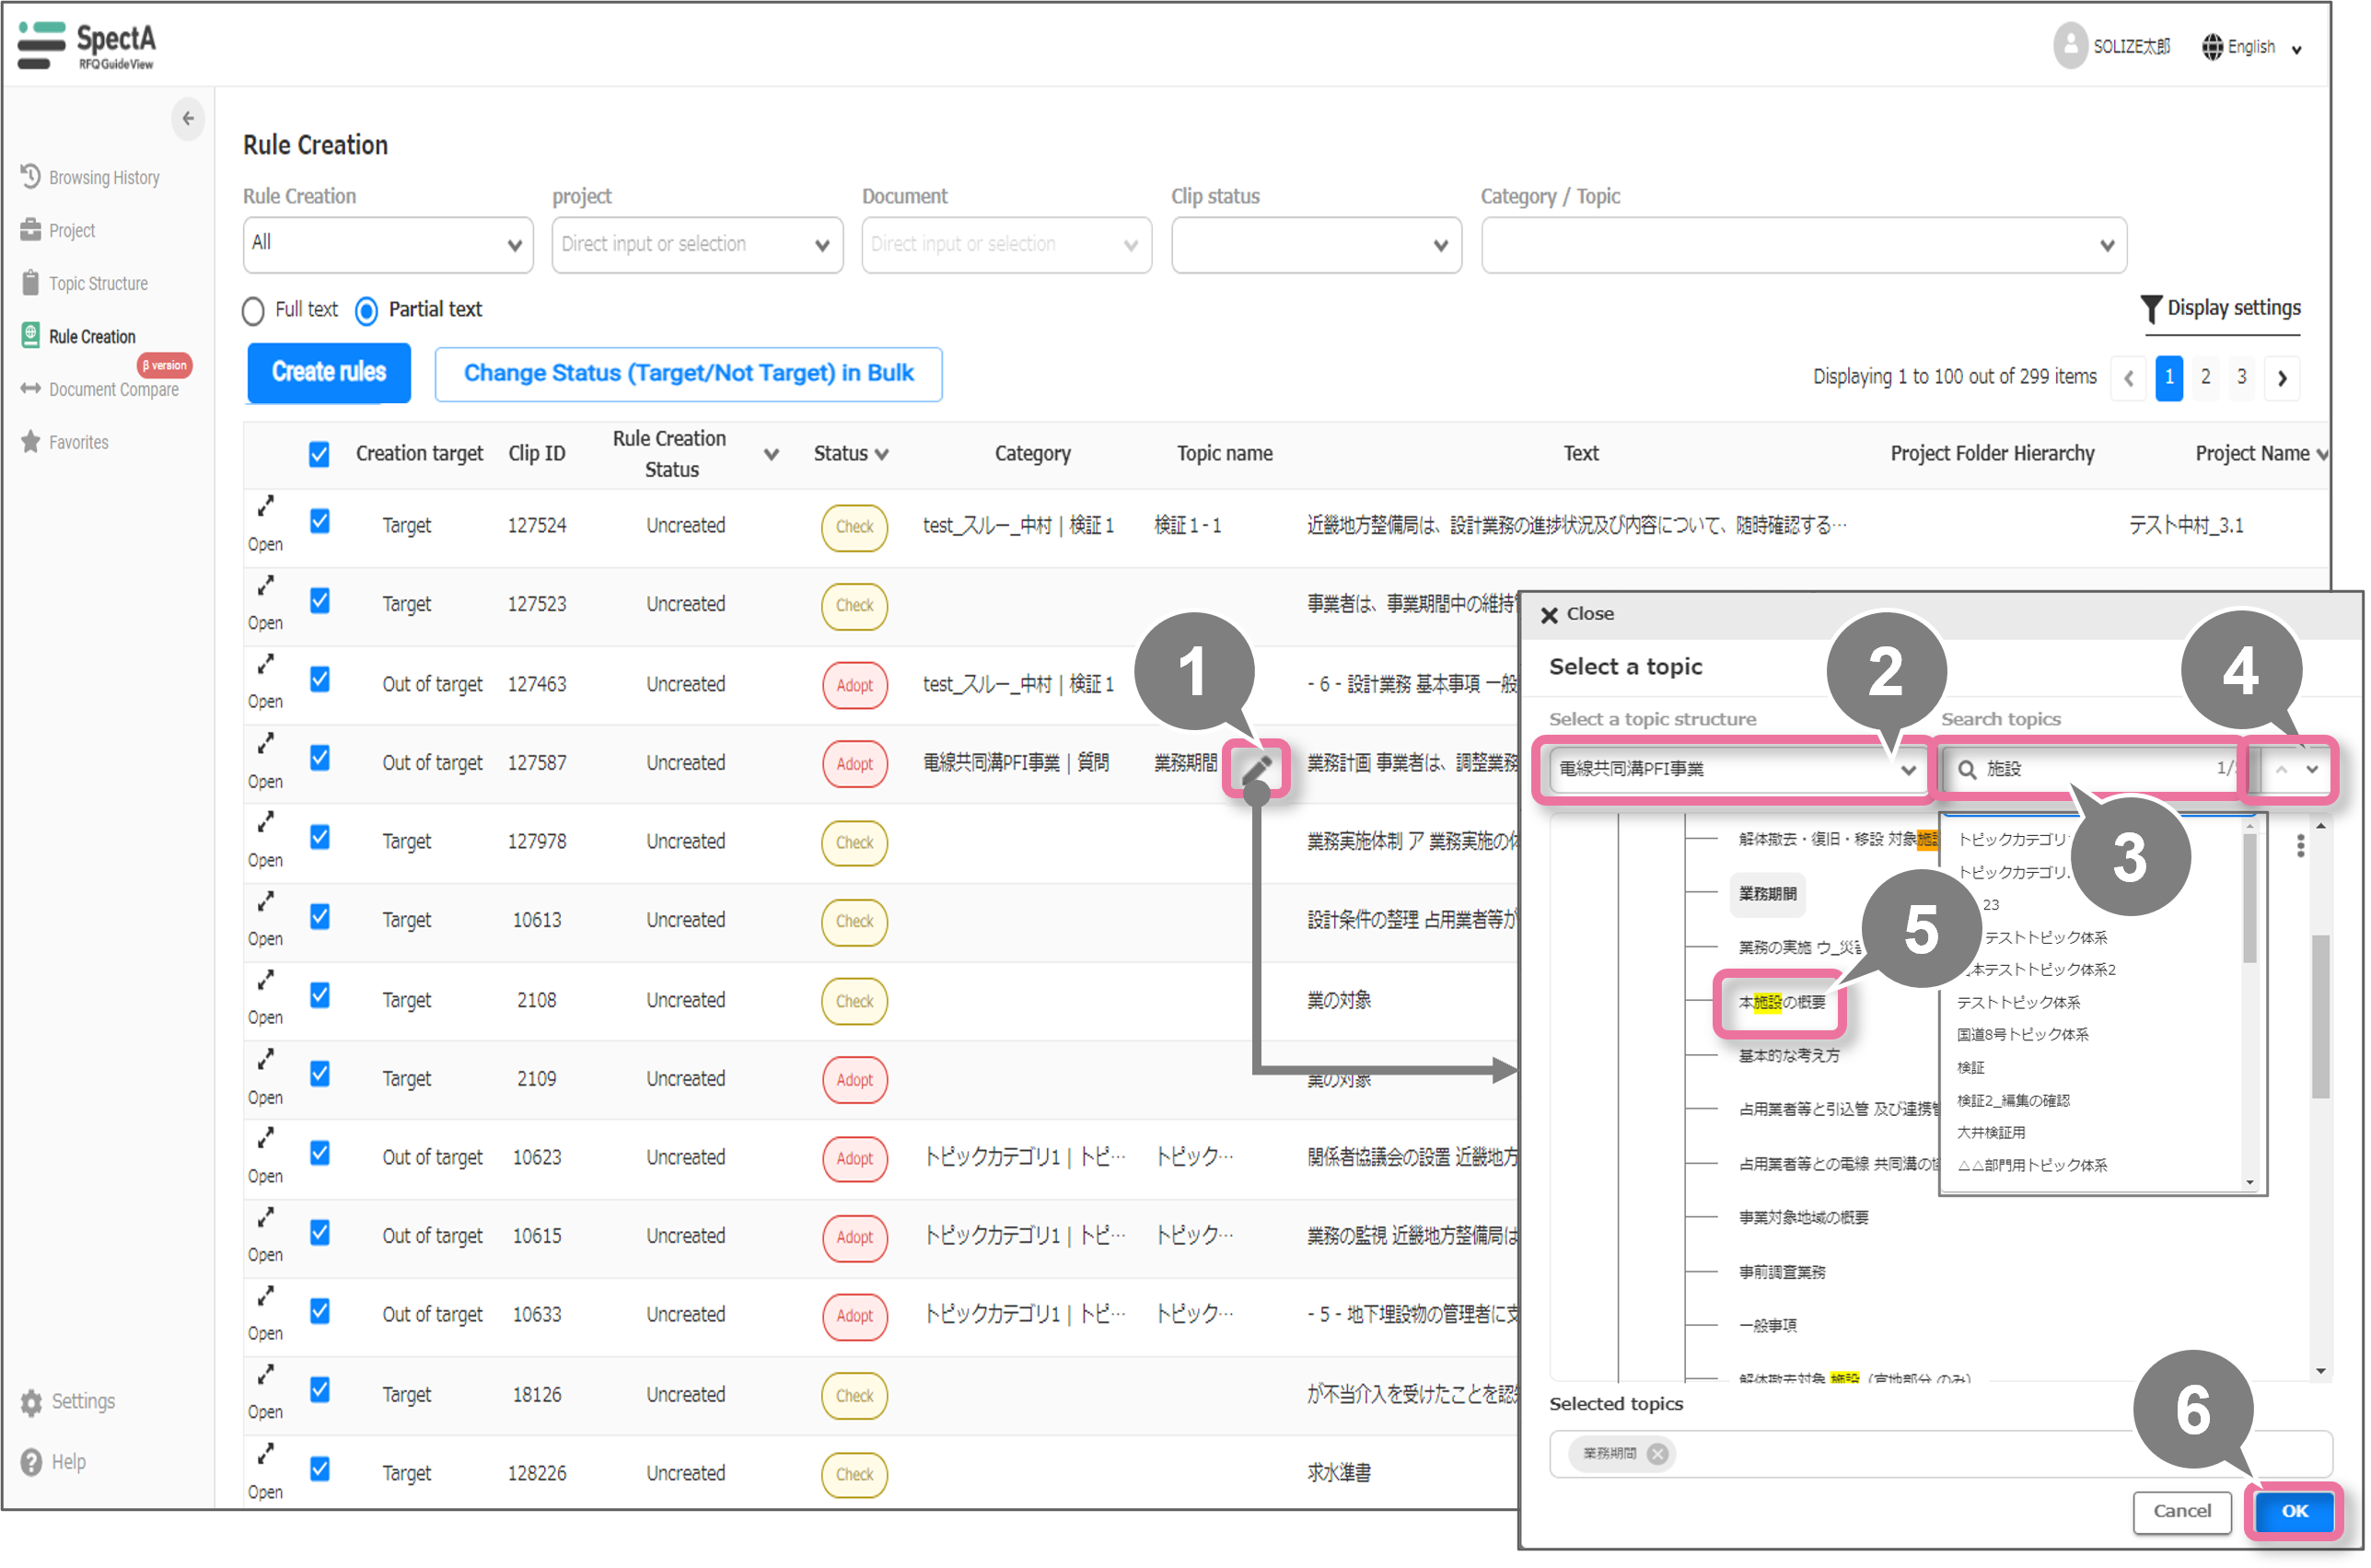The width and height of the screenshot is (2371, 1568).
Task: Open the Rule Creation 'All' dropdown
Action: pyautogui.click(x=387, y=244)
